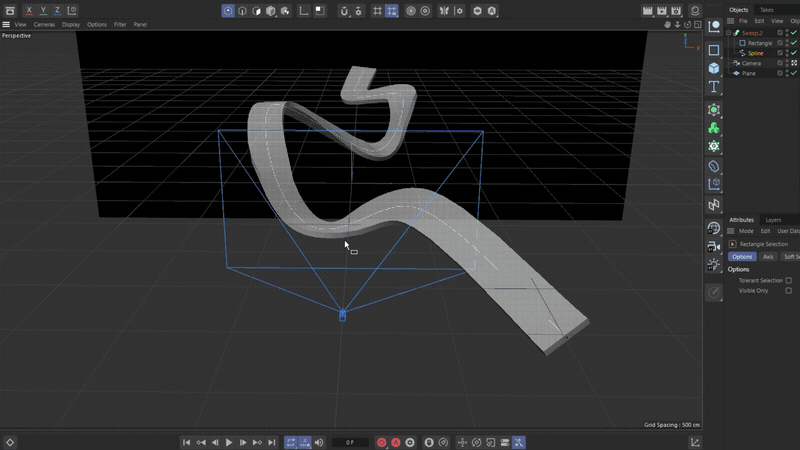
Task: Open the Generators subdivision icon
Action: 714,110
